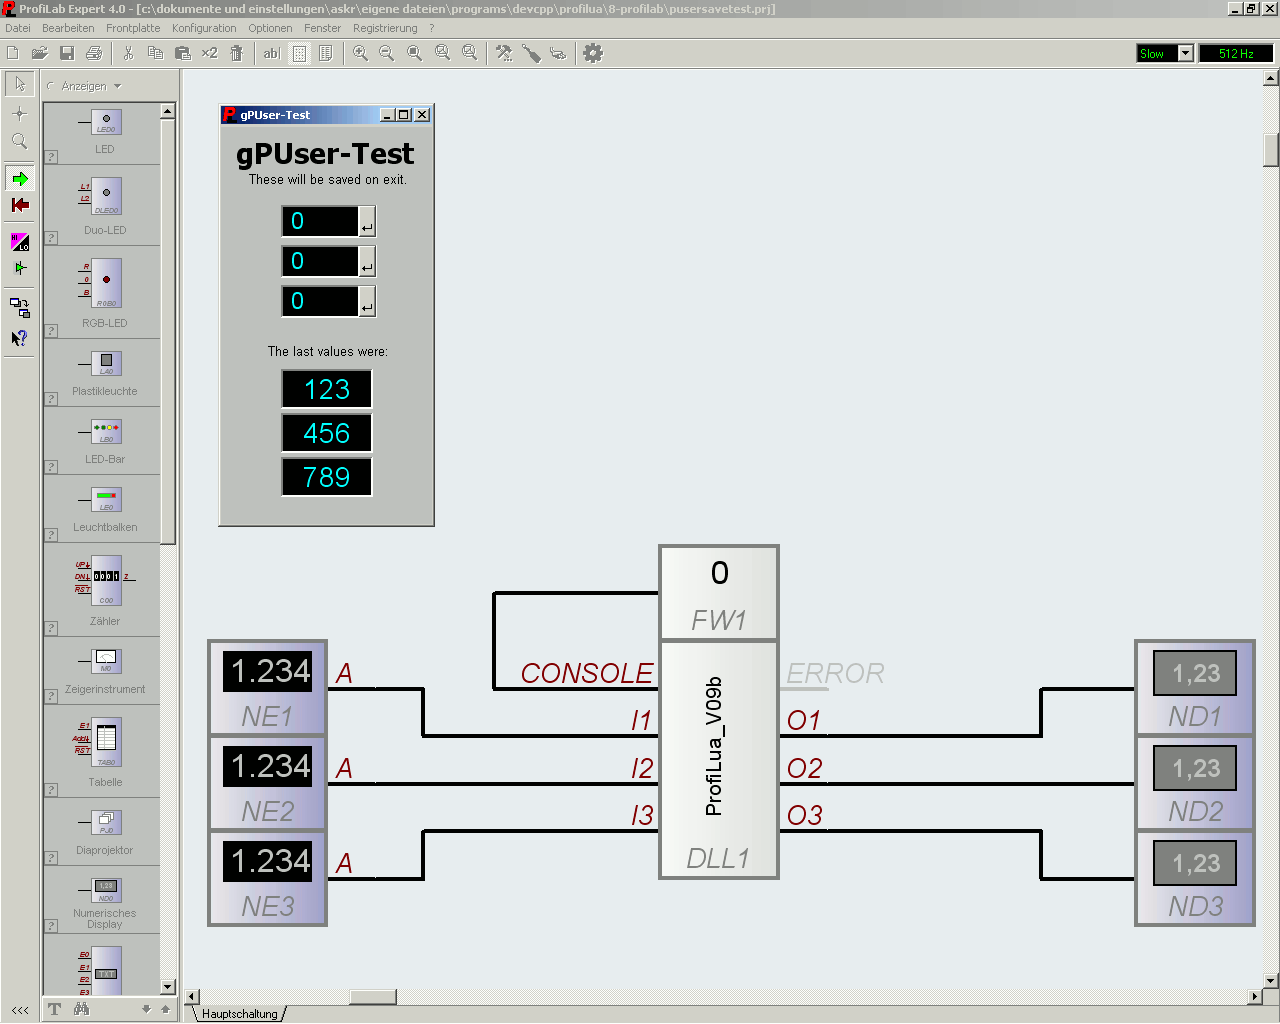Click the binoculars search icon at sidebar bottom
The width and height of the screenshot is (1280, 1024).
pyautogui.click(x=82, y=1010)
